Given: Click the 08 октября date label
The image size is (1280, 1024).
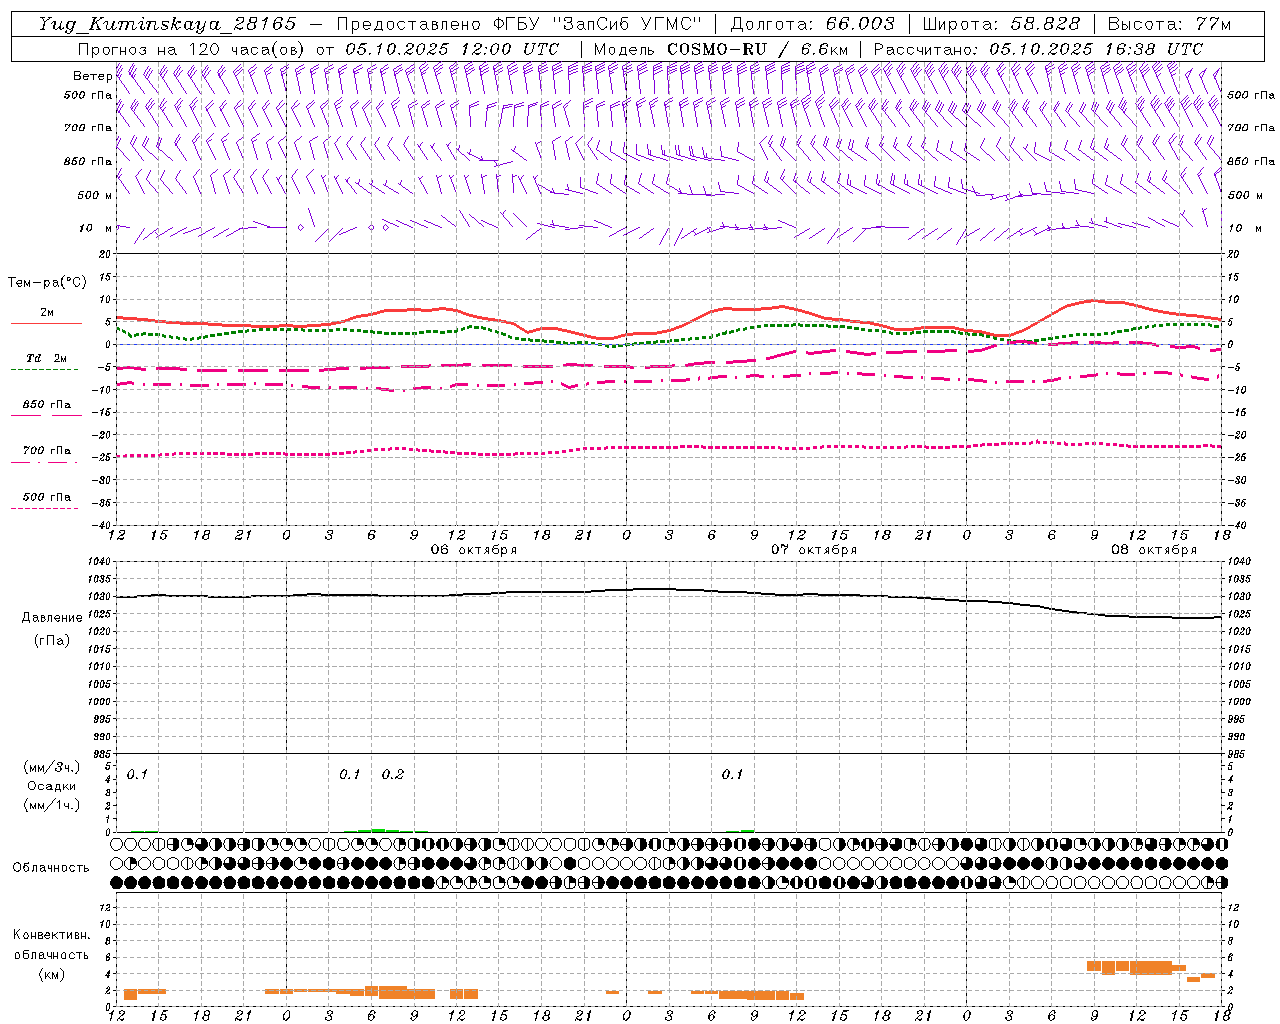Looking at the screenshot, I should 1154,550.
